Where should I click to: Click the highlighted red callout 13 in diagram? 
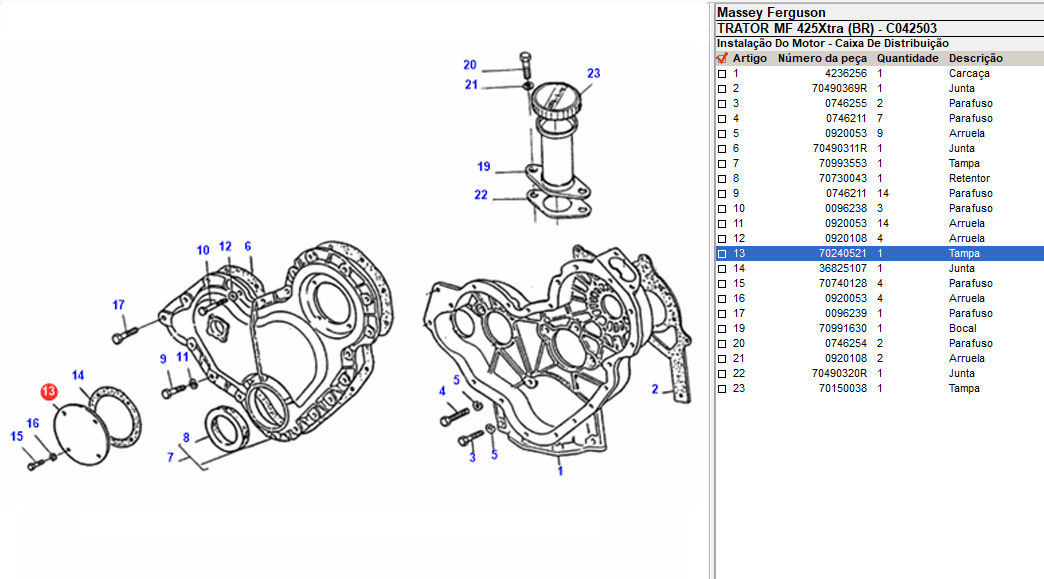coord(48,392)
